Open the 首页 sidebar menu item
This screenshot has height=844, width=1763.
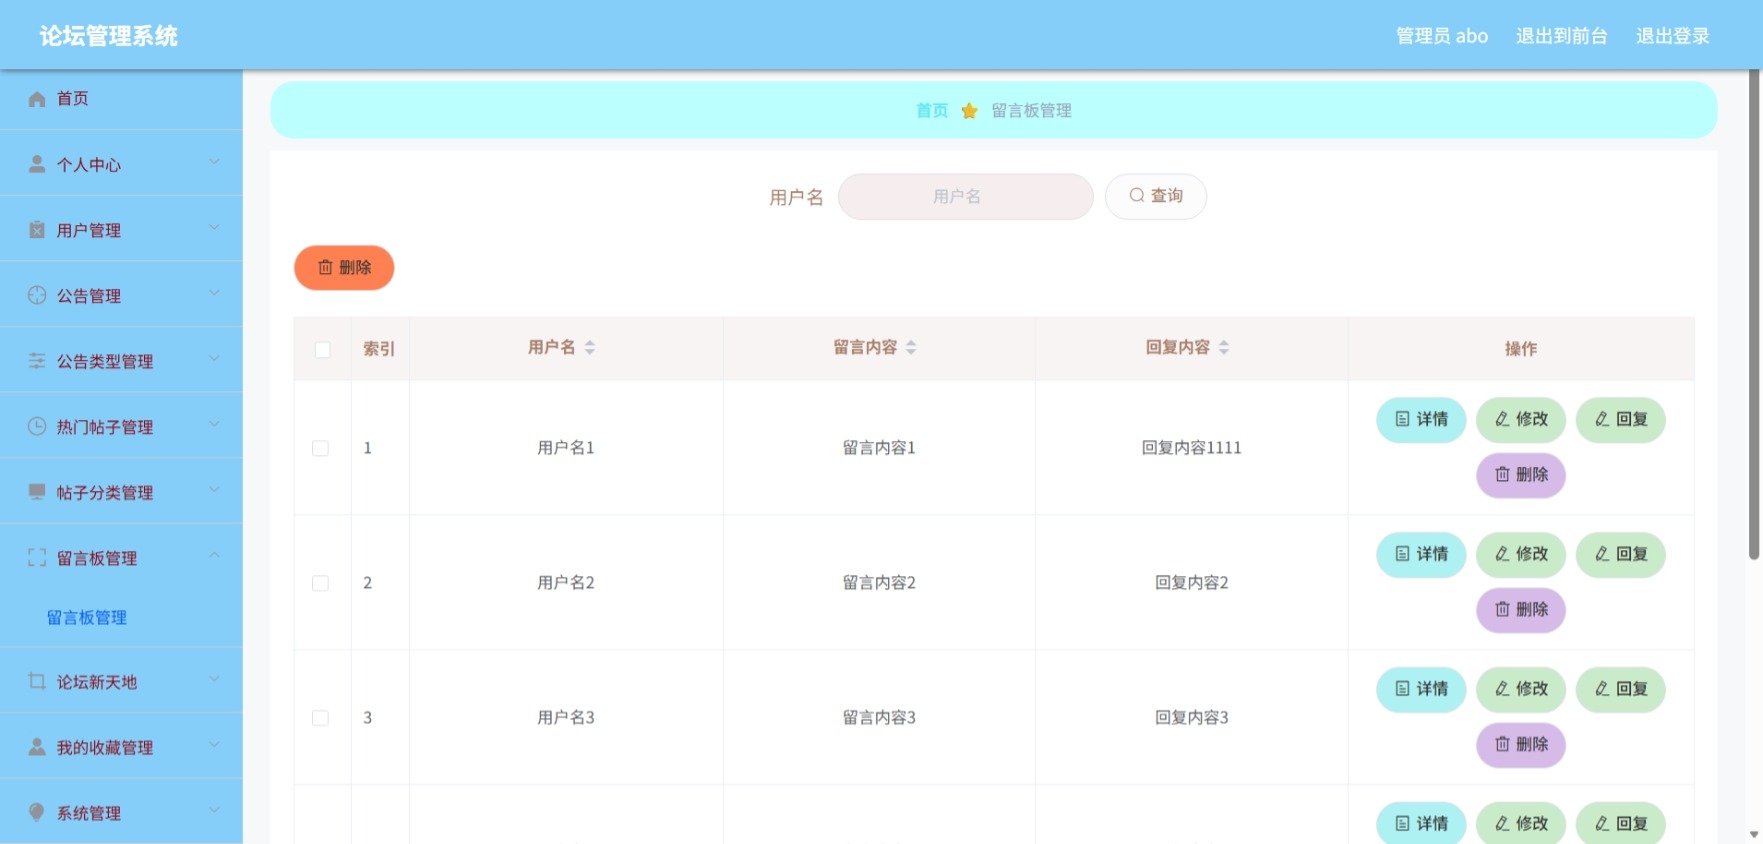click(121, 99)
